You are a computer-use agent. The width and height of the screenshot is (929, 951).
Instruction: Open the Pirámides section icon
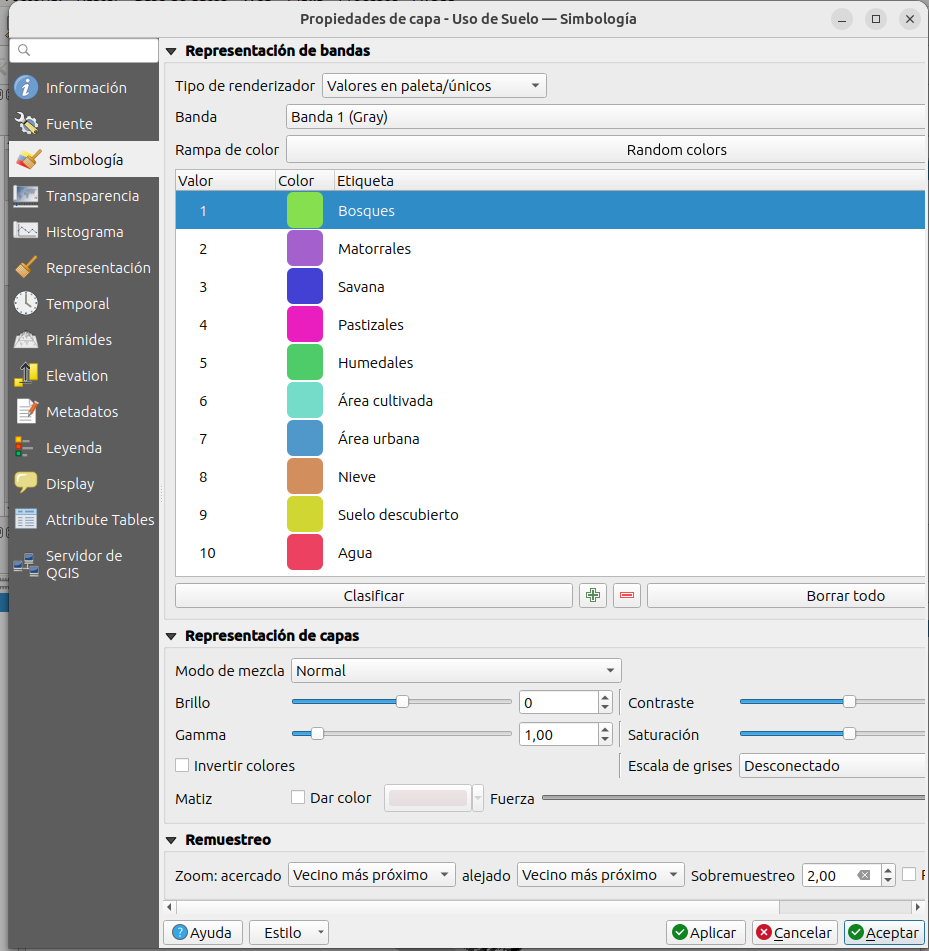[26, 340]
